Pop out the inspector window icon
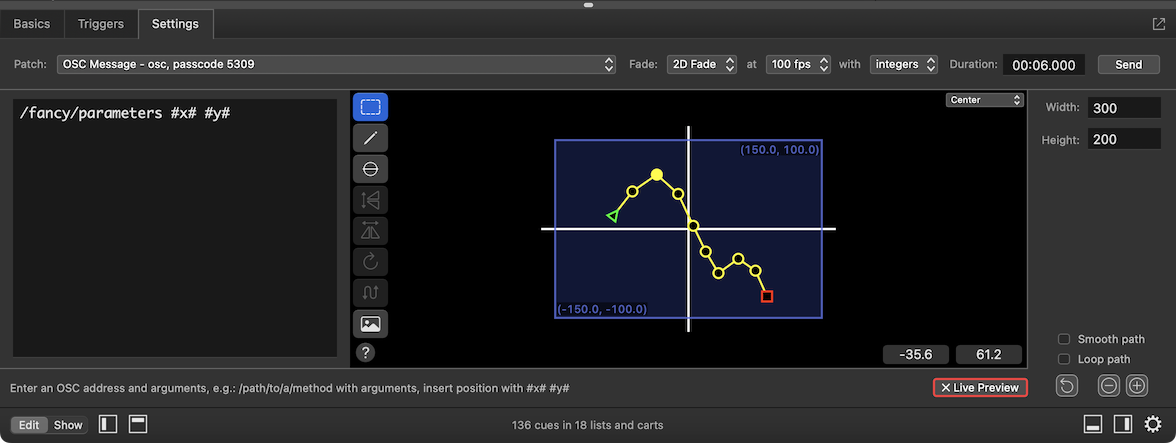This screenshot has height=443, width=1176. [1159, 24]
